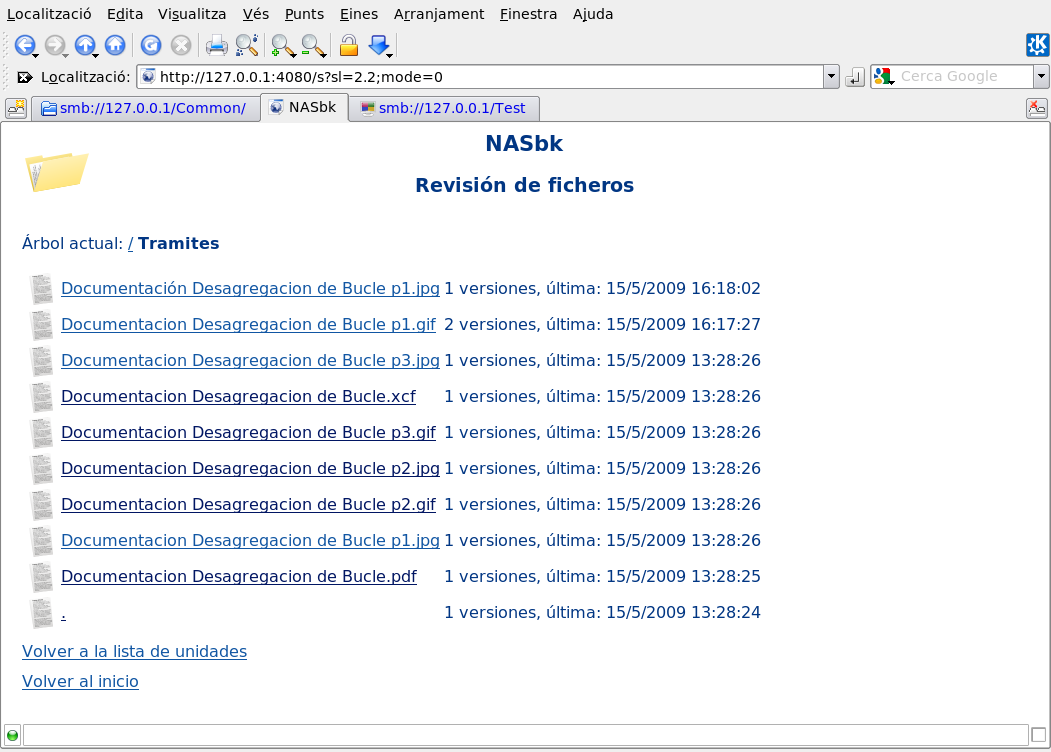The width and height of the screenshot is (1051, 752).
Task: Open the Eines menu
Action: 359,14
